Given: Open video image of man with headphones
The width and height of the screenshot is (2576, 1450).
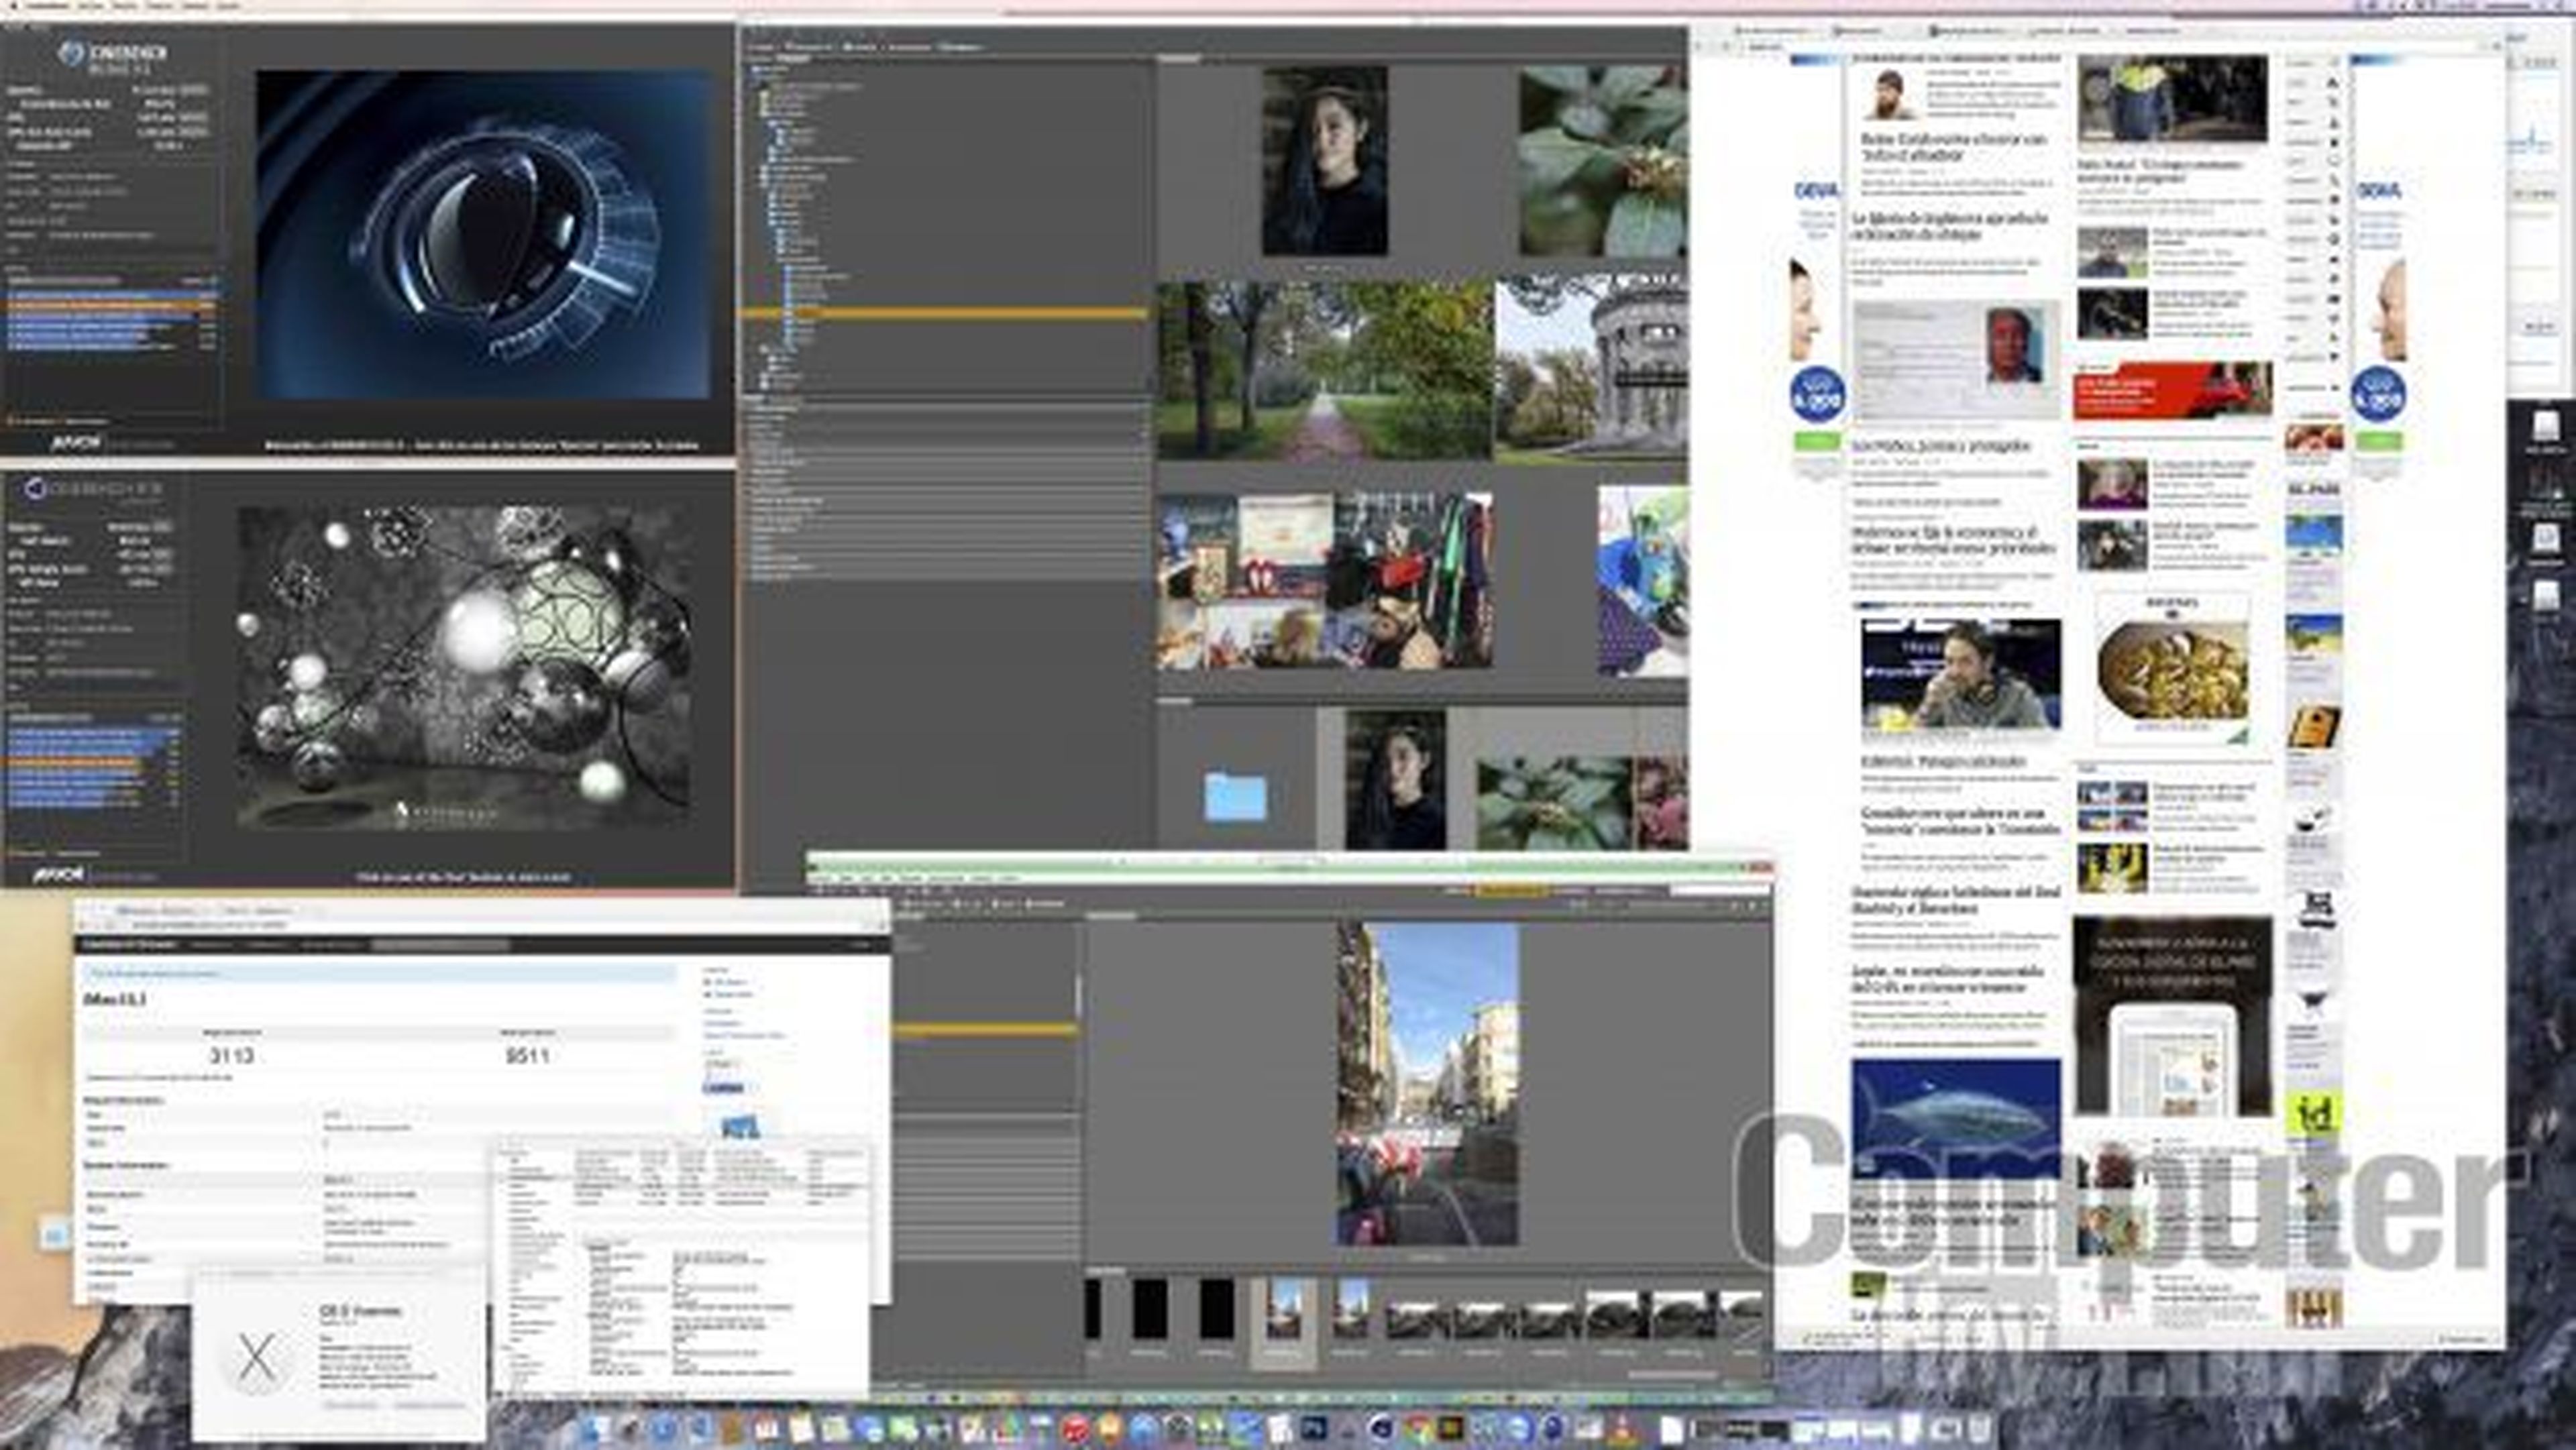Looking at the screenshot, I should pyautogui.click(x=1961, y=674).
